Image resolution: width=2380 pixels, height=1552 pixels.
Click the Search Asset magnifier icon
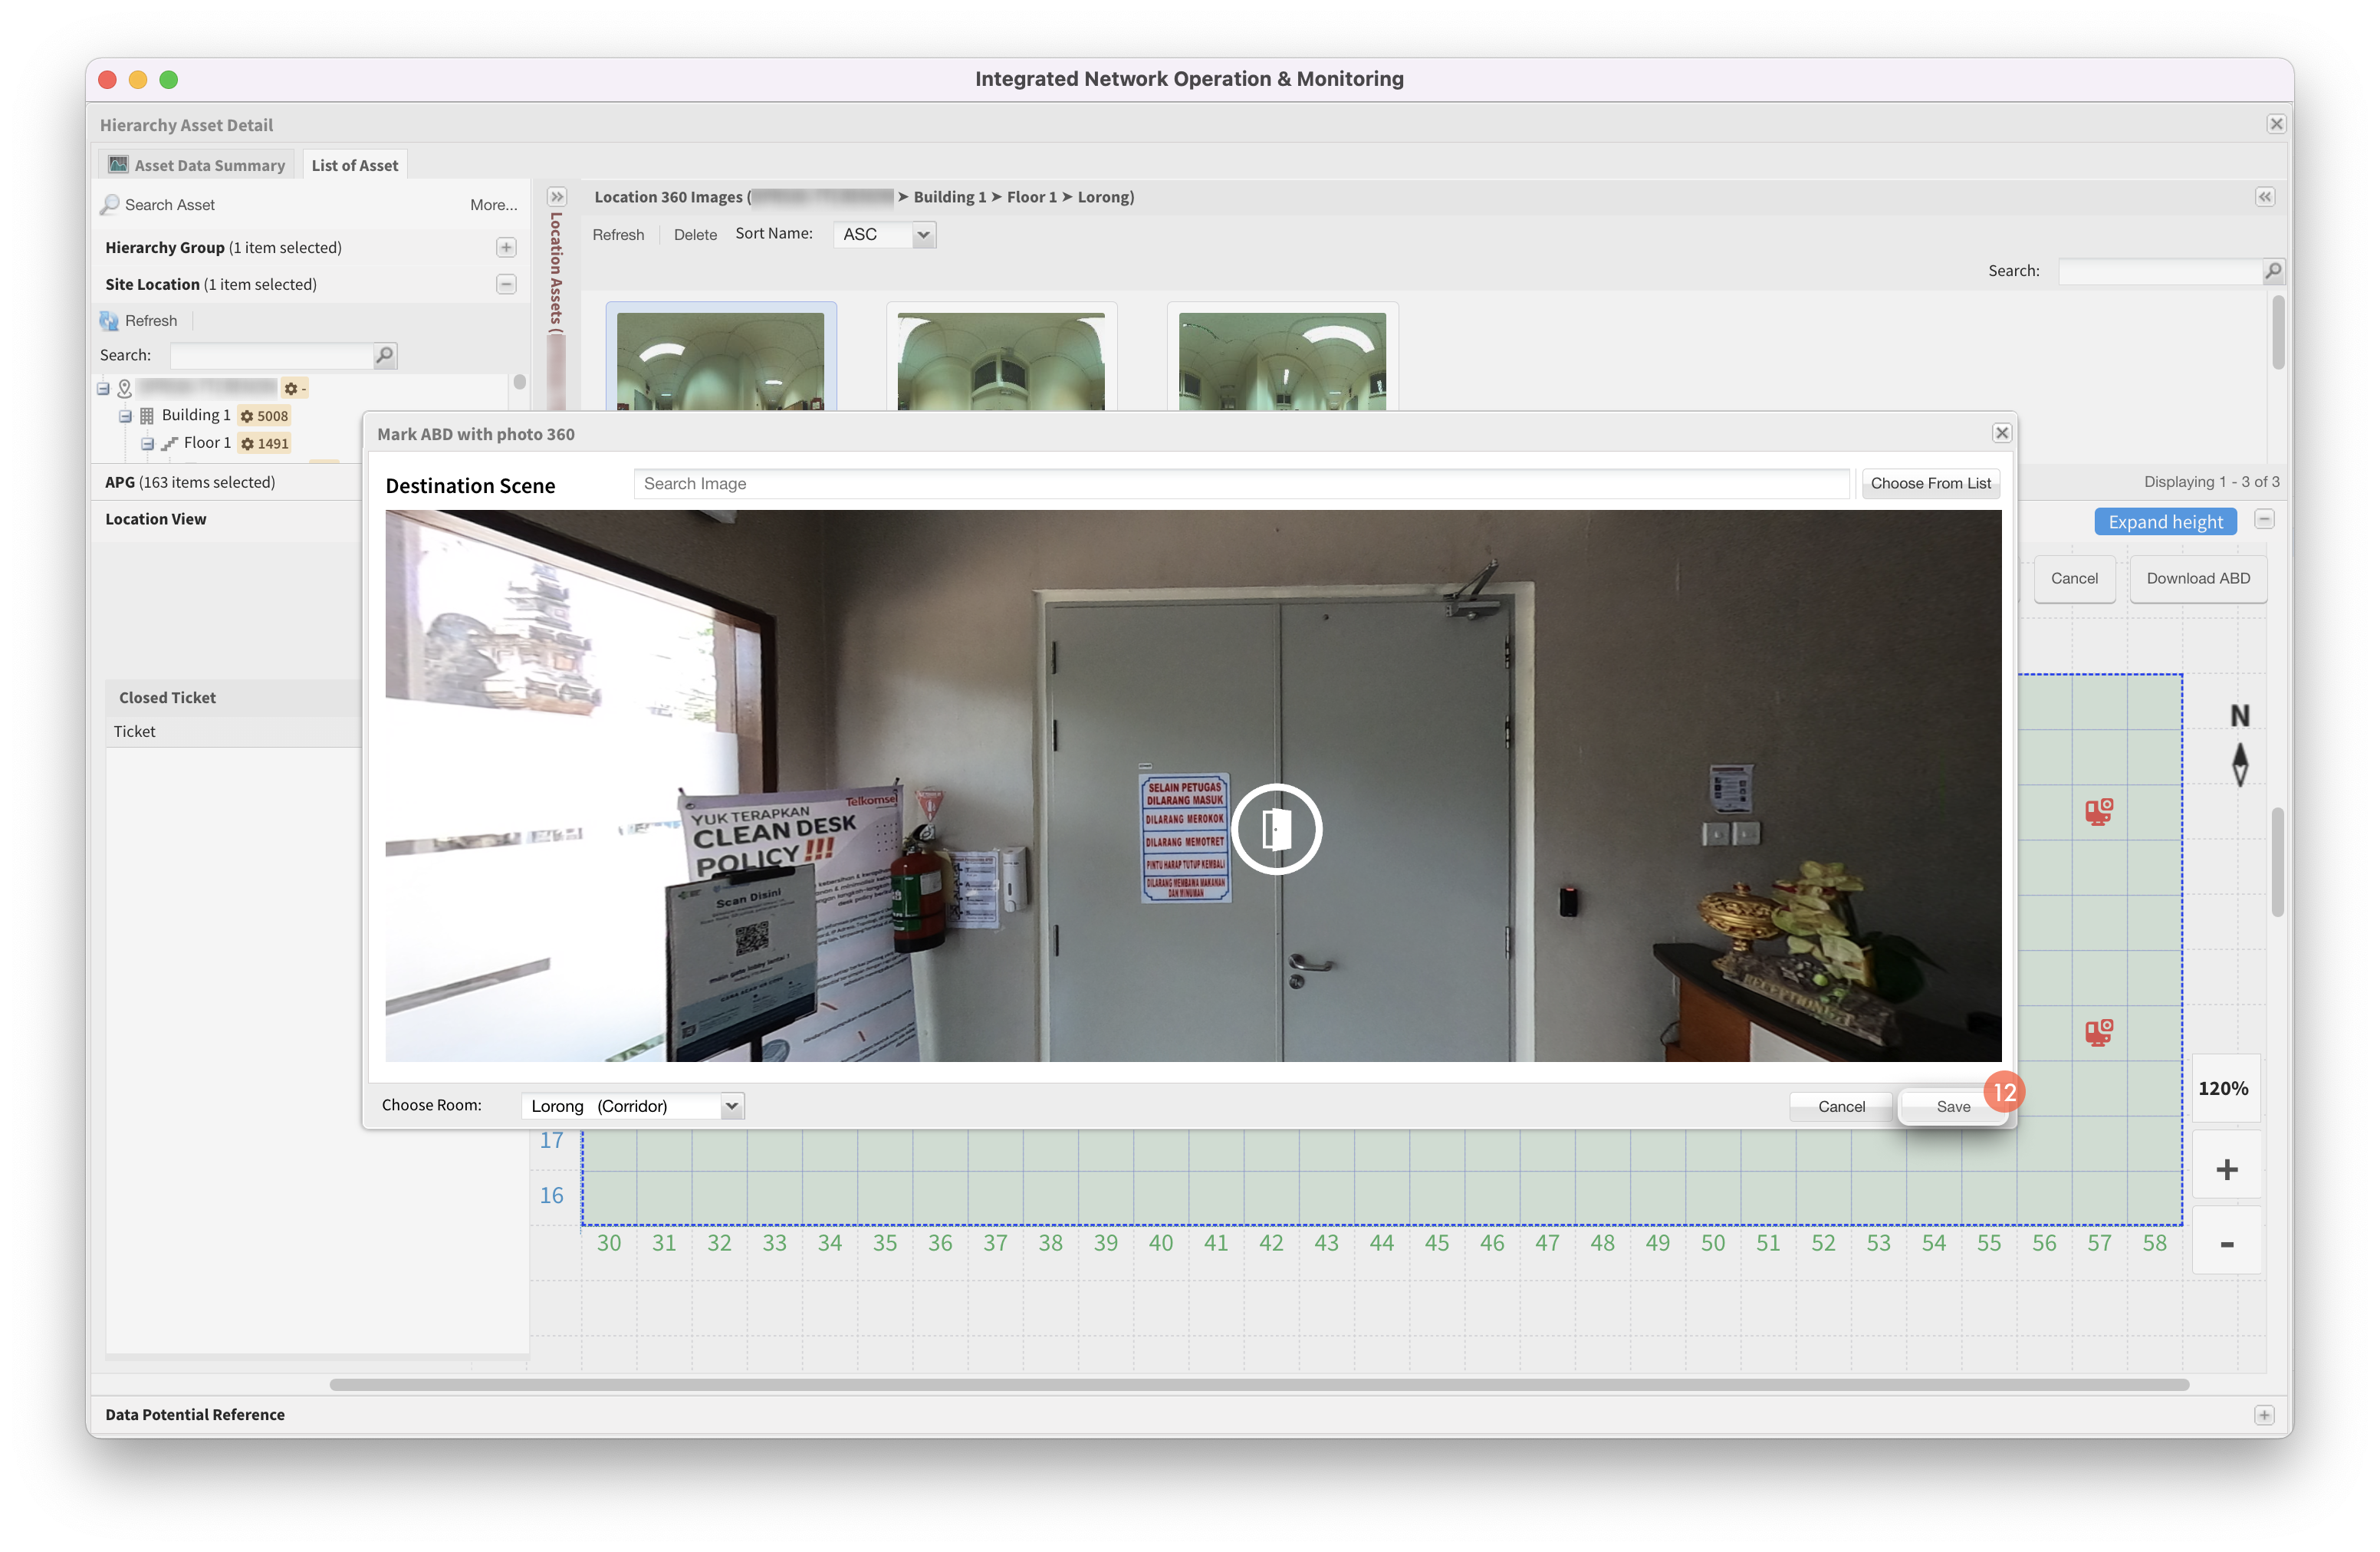[x=110, y=205]
